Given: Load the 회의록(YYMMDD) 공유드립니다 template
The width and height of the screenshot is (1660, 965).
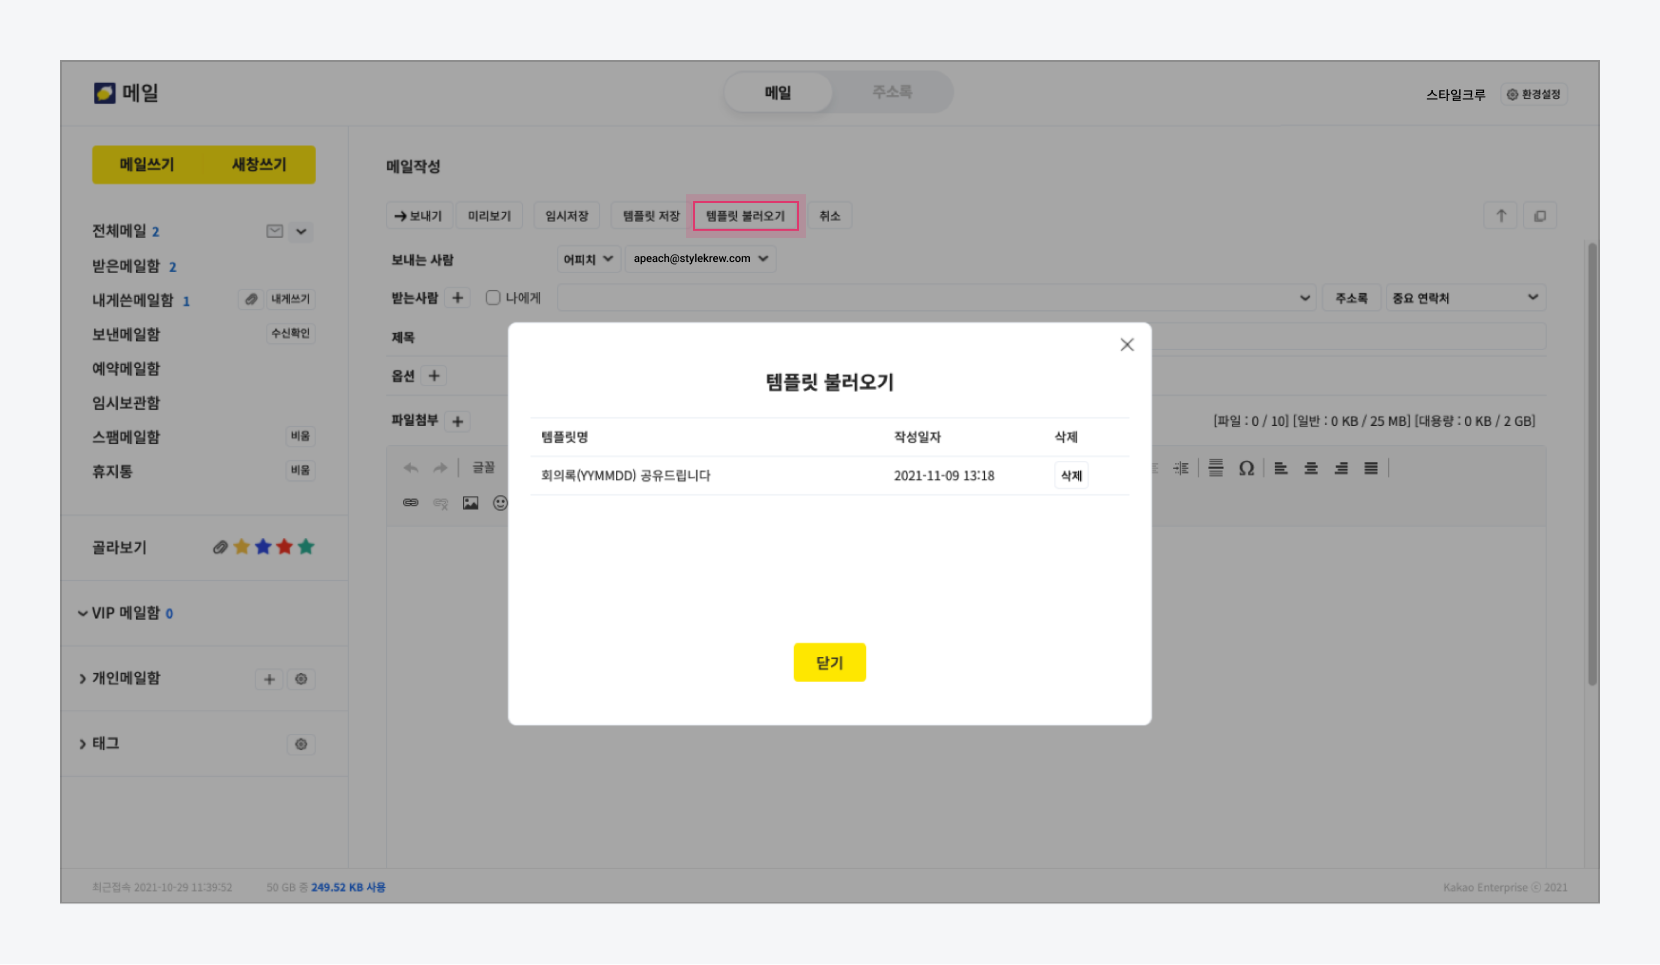Looking at the screenshot, I should pyautogui.click(x=626, y=476).
